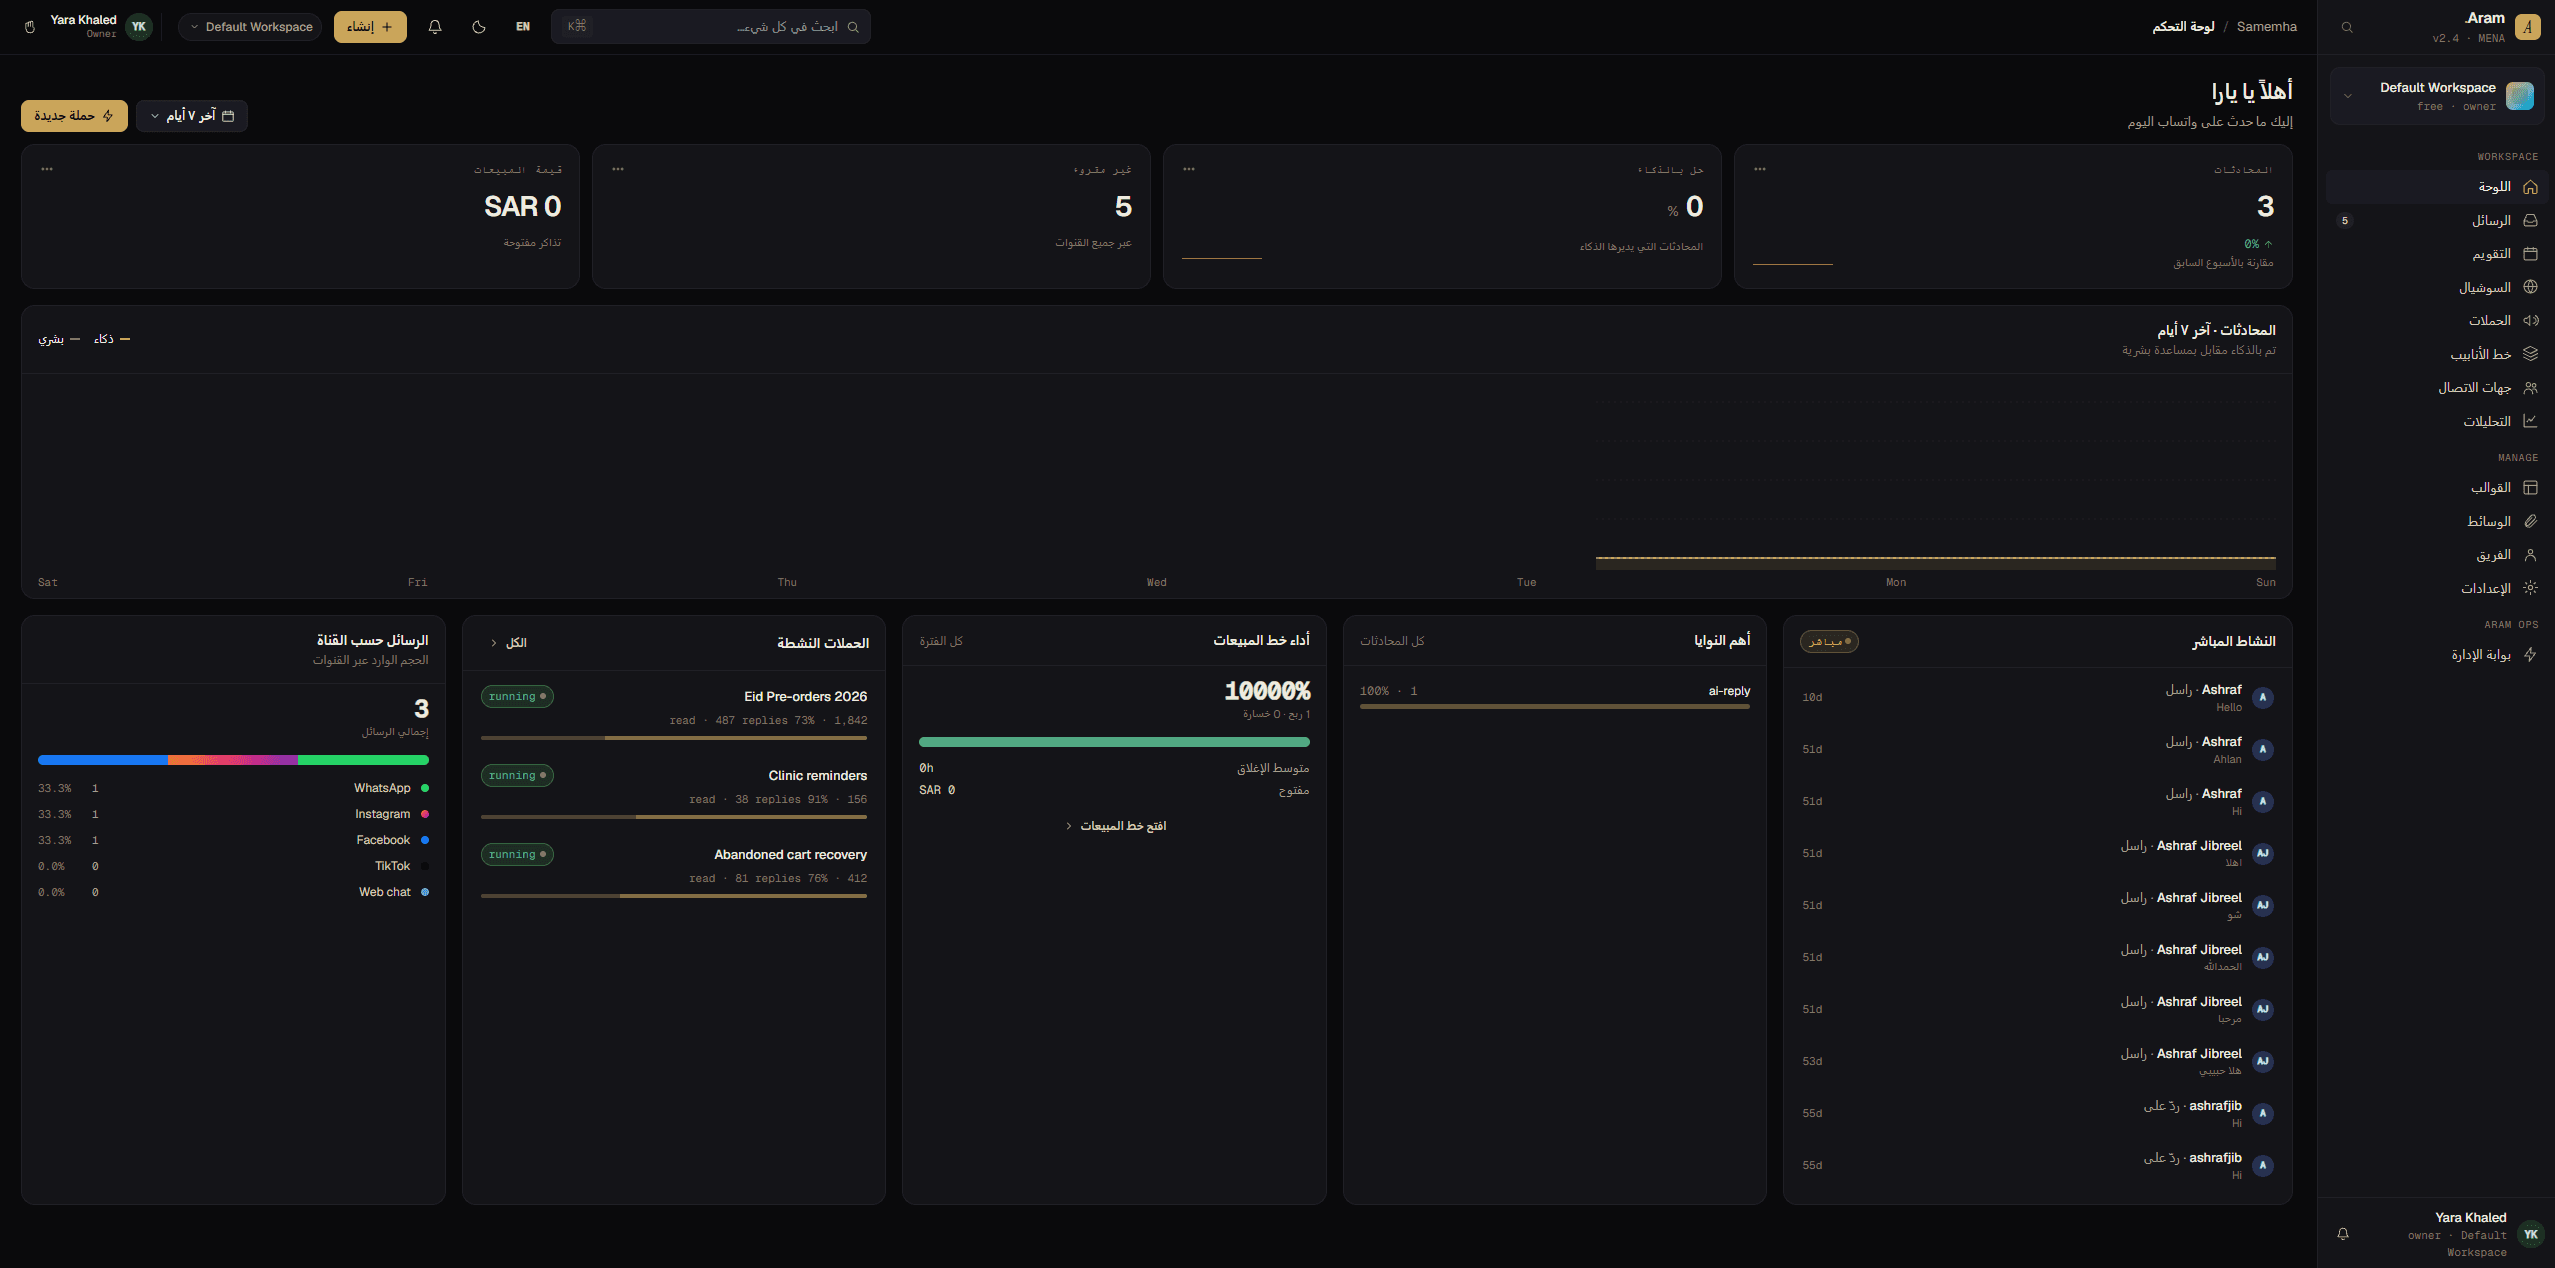The image size is (2555, 1268).
Task: Open the sales pipeline link
Action: click(1115, 826)
